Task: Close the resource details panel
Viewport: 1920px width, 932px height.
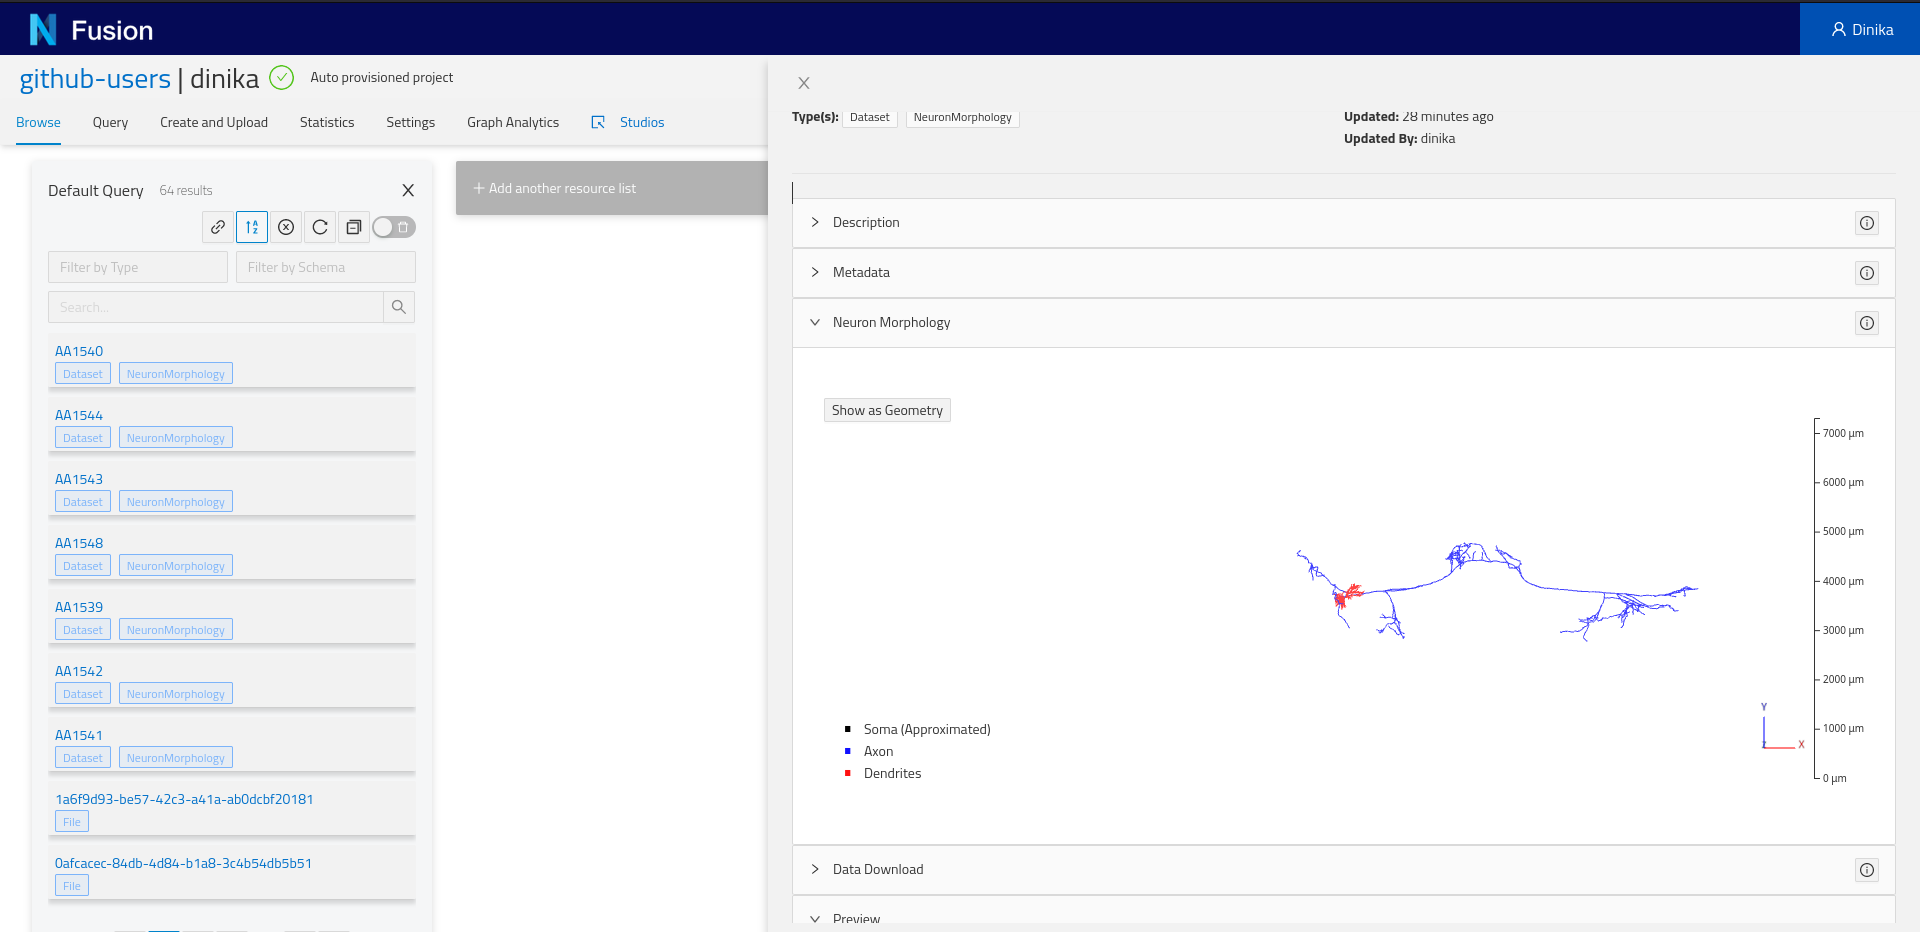Action: [804, 83]
